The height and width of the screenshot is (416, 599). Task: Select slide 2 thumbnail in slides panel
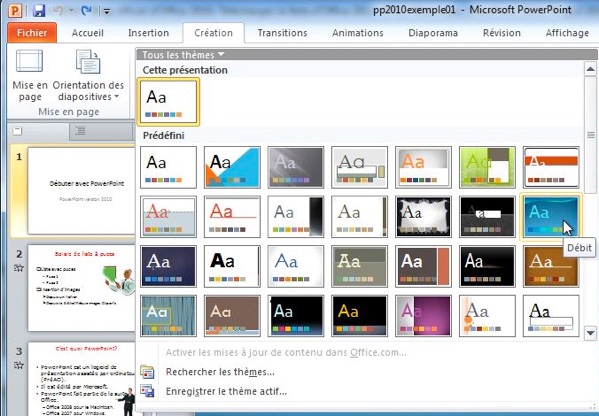point(81,288)
